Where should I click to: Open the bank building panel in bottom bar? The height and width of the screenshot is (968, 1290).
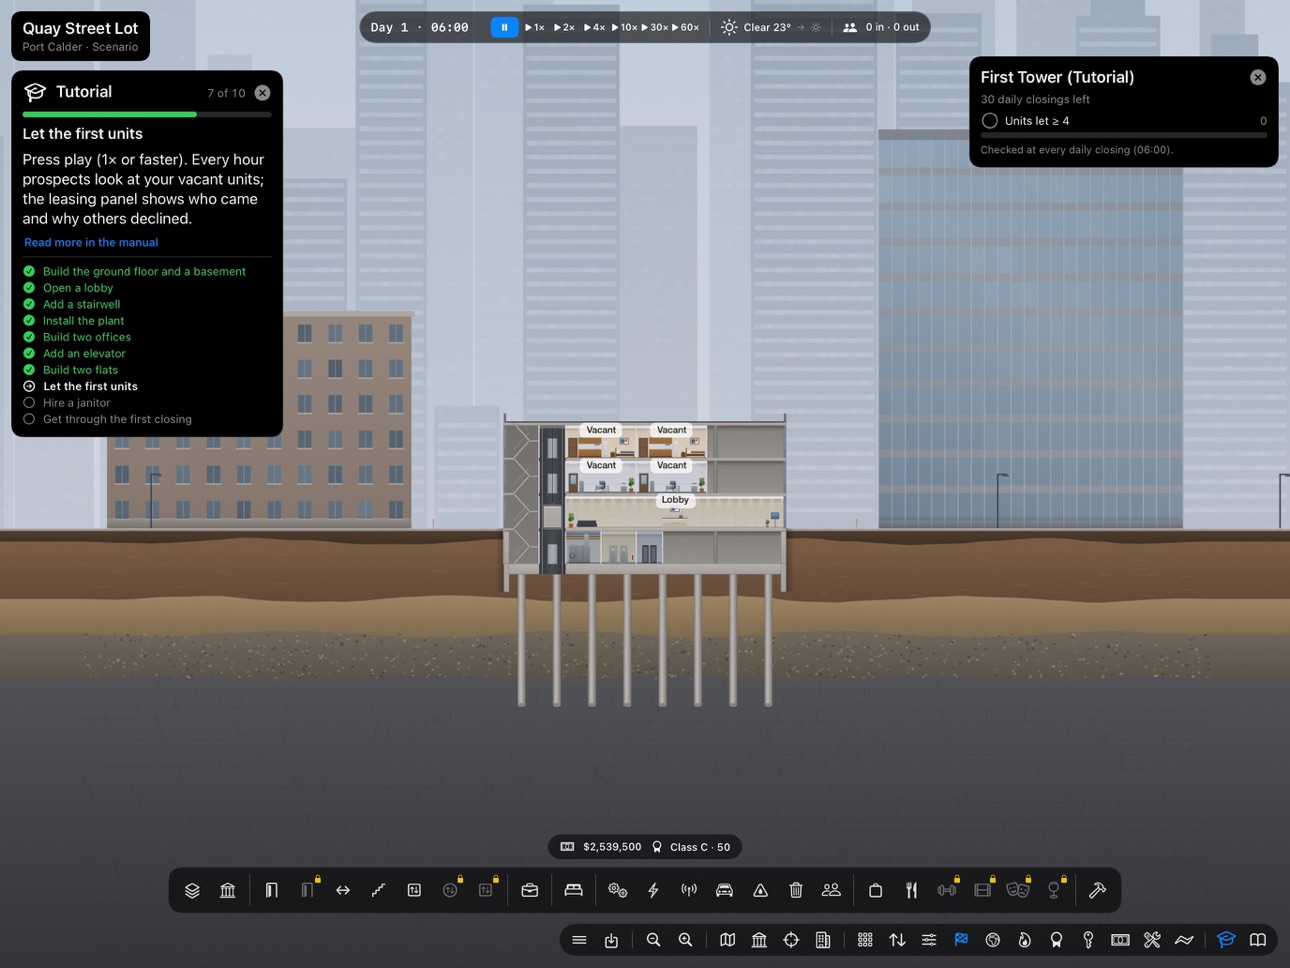759,940
